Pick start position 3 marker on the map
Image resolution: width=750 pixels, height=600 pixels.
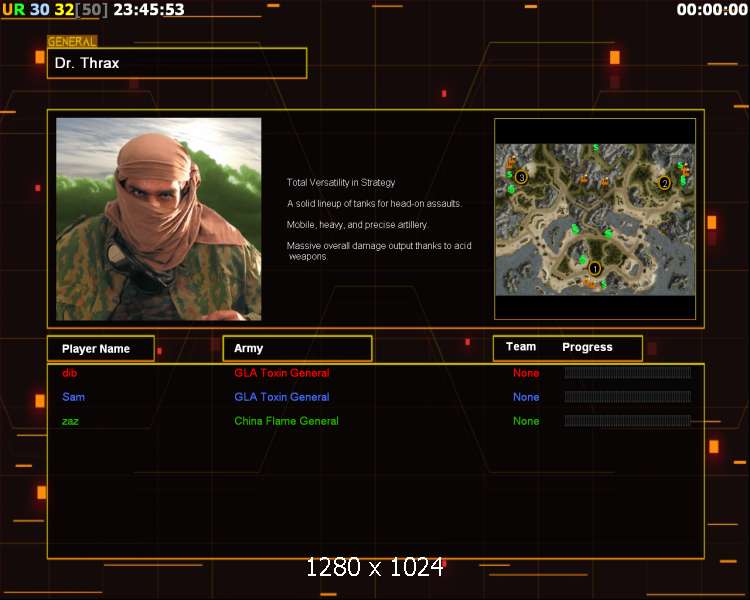click(521, 177)
